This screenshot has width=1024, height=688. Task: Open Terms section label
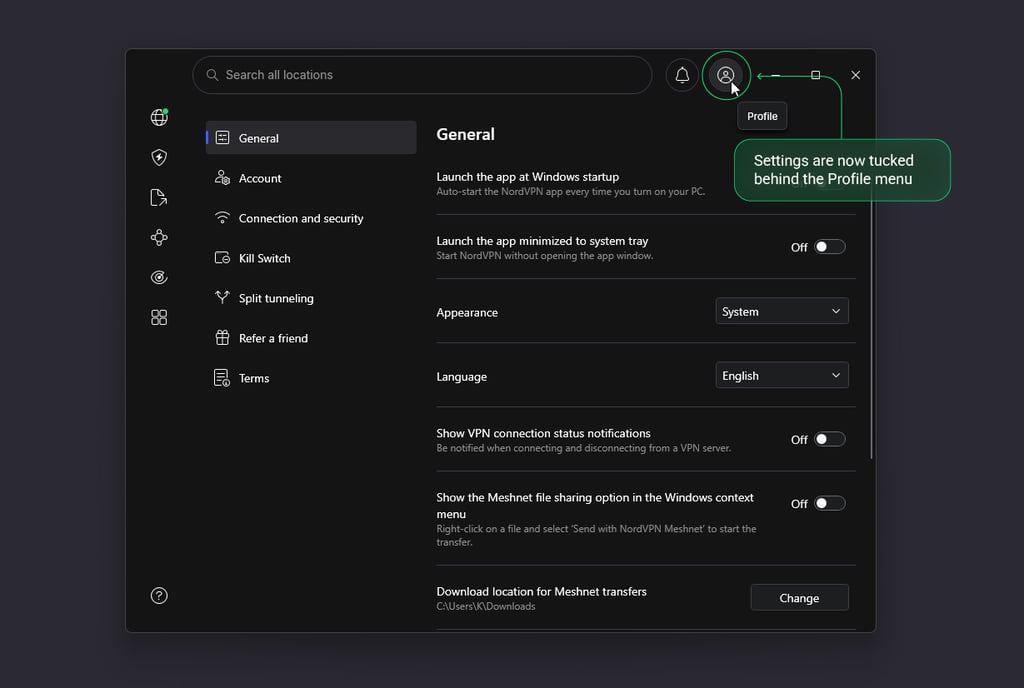(254, 378)
